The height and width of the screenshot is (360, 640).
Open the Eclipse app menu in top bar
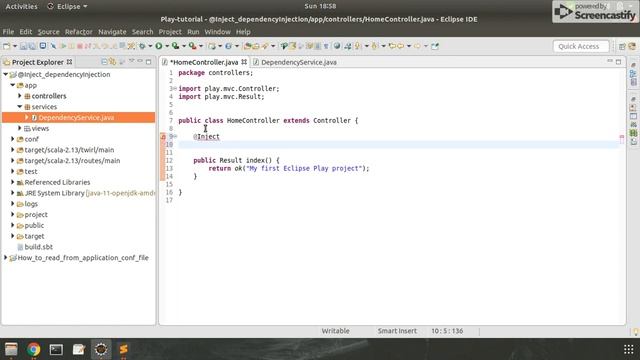click(x=68, y=7)
